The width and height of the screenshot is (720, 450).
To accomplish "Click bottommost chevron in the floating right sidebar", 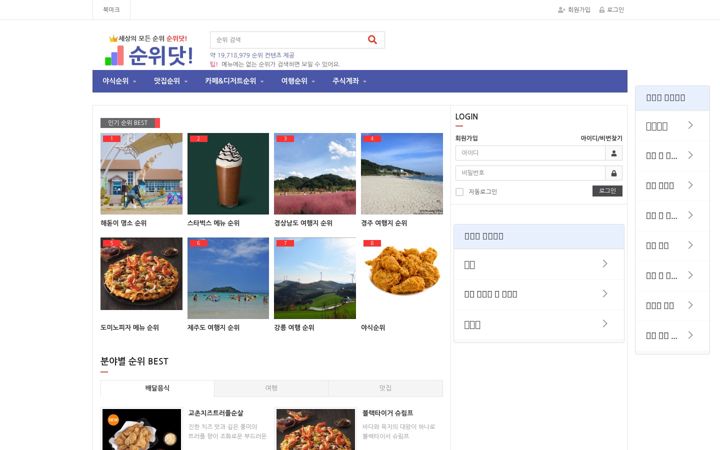I will click(690, 335).
